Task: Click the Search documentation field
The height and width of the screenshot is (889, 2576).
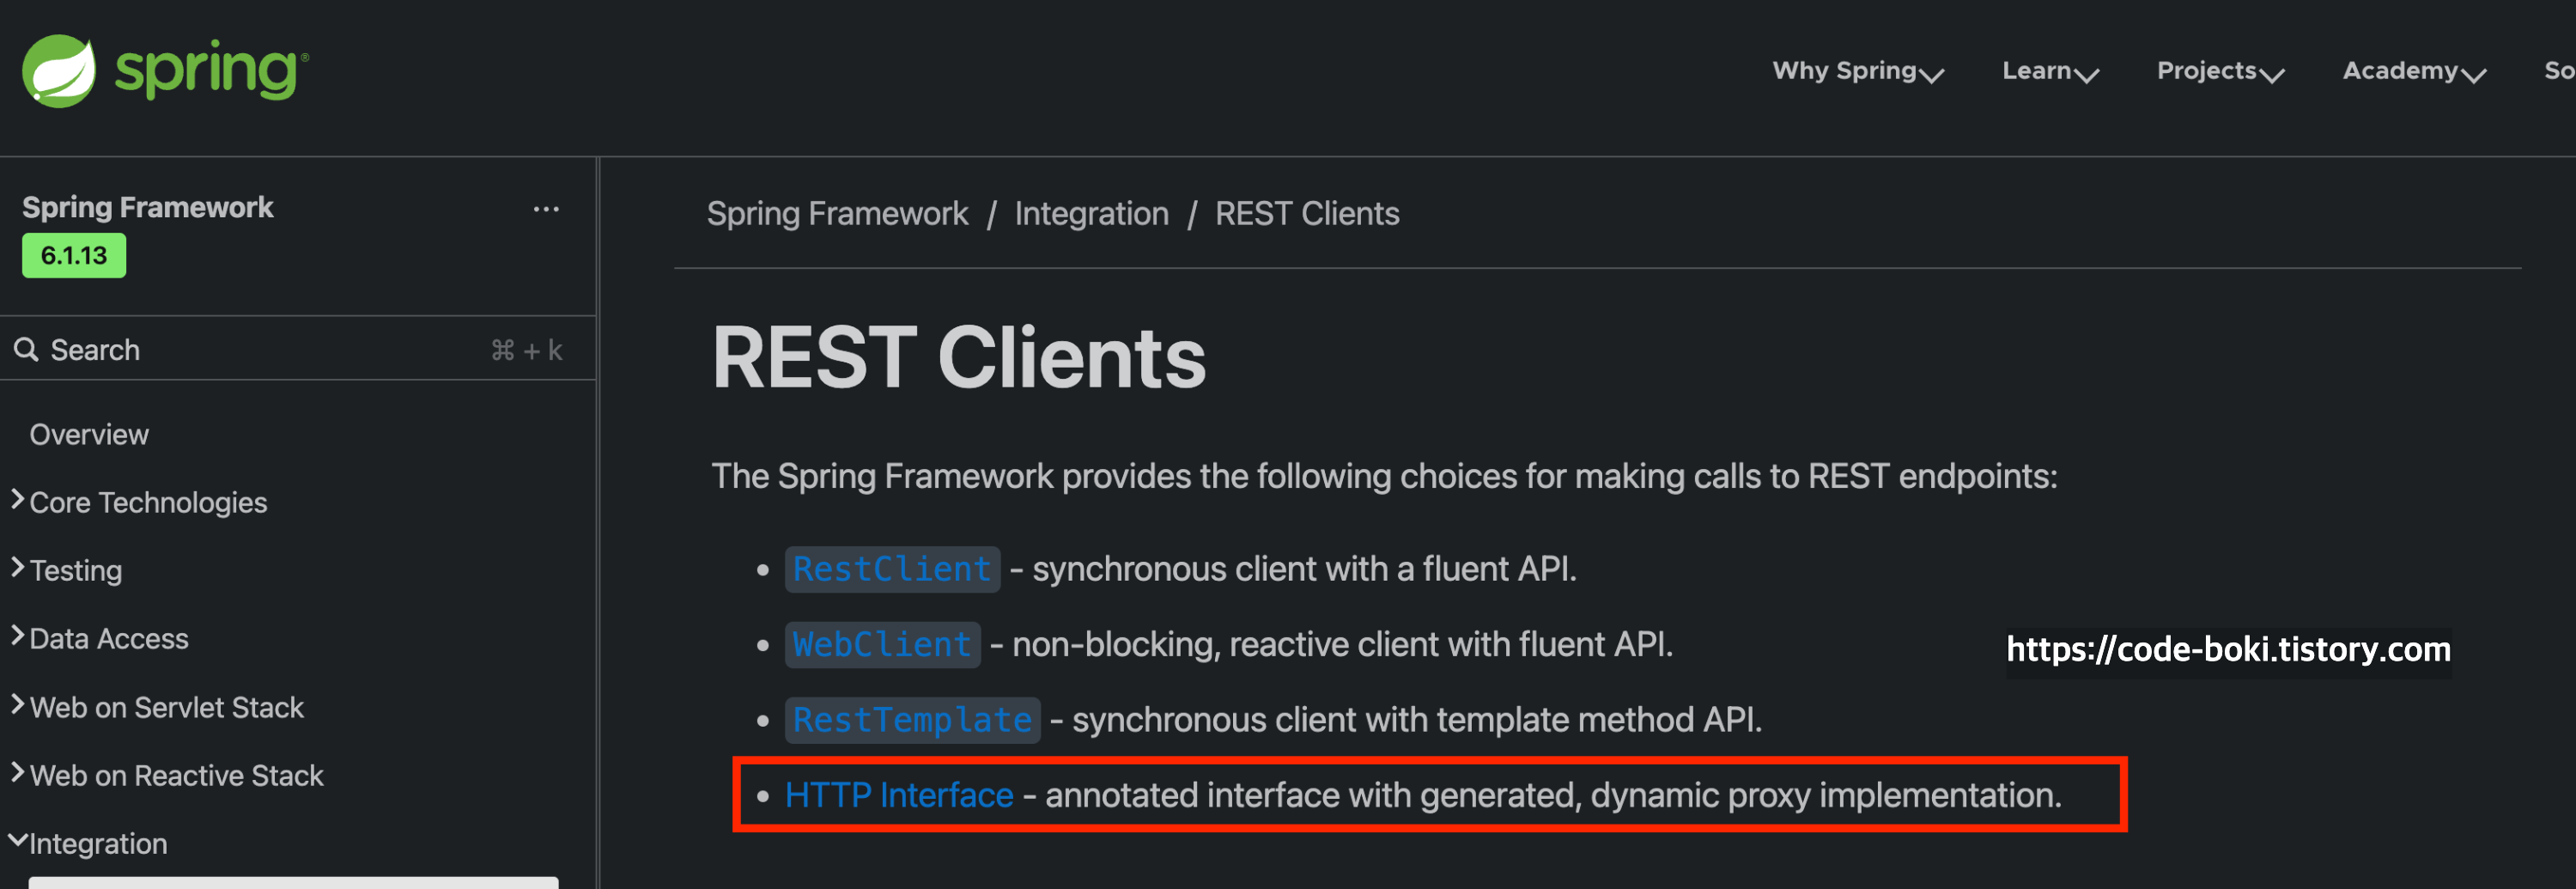Action: [298, 349]
